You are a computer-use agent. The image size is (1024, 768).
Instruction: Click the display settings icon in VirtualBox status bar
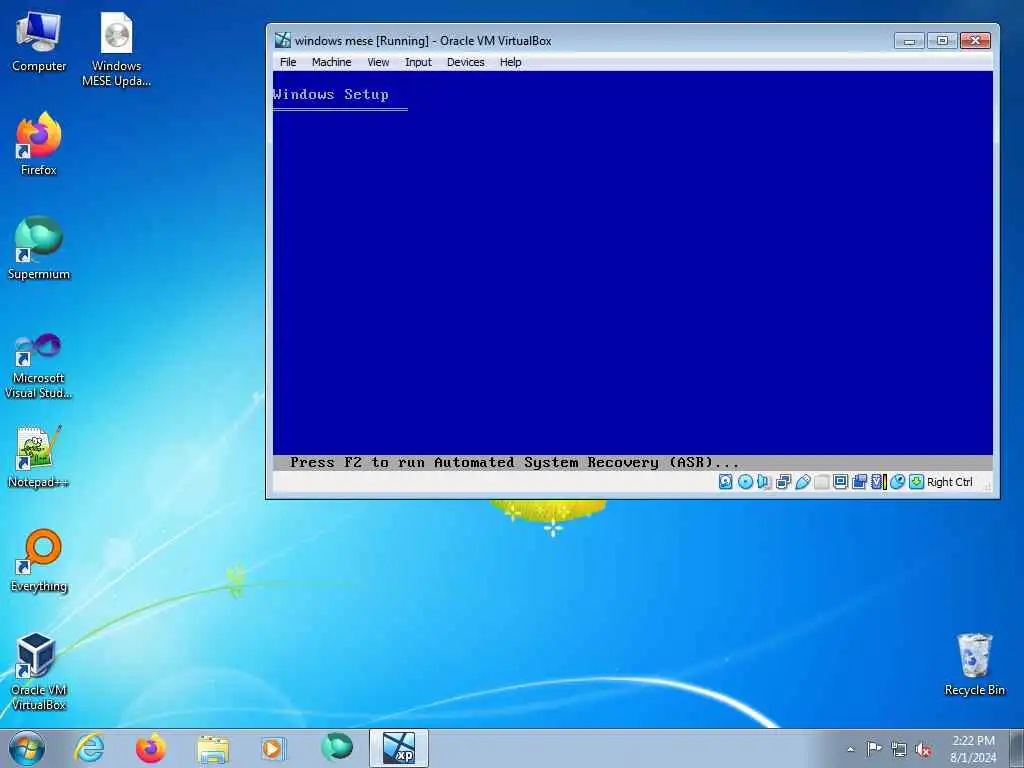click(x=840, y=482)
